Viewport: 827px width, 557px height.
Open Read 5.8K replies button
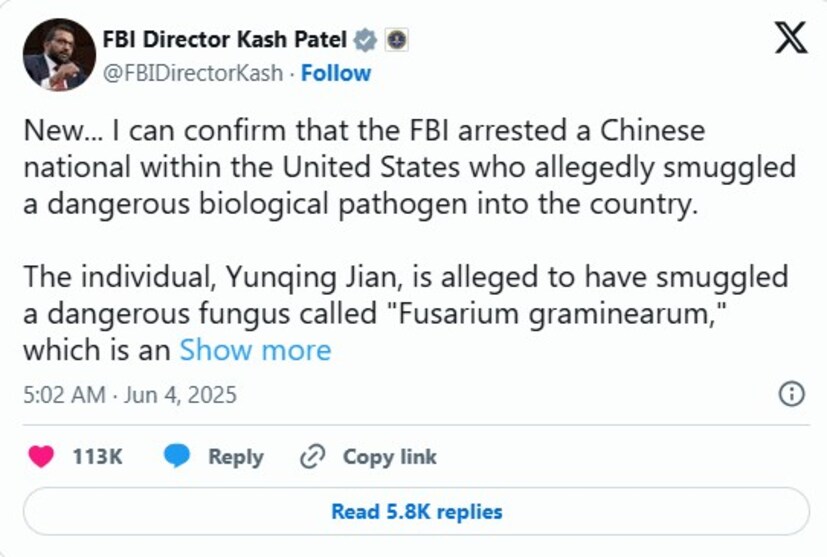pos(416,512)
